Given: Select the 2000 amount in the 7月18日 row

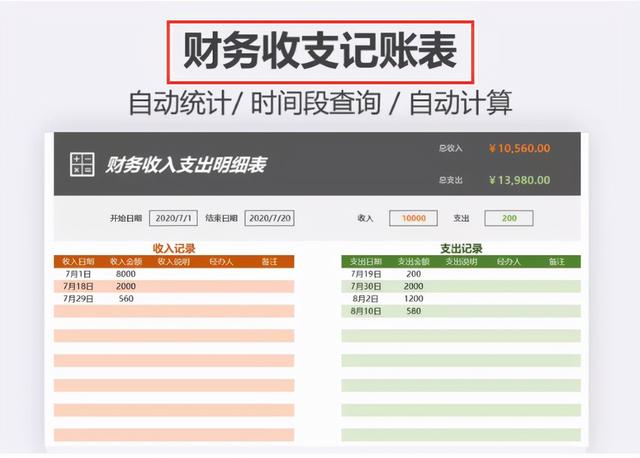Looking at the screenshot, I should click(x=126, y=286).
